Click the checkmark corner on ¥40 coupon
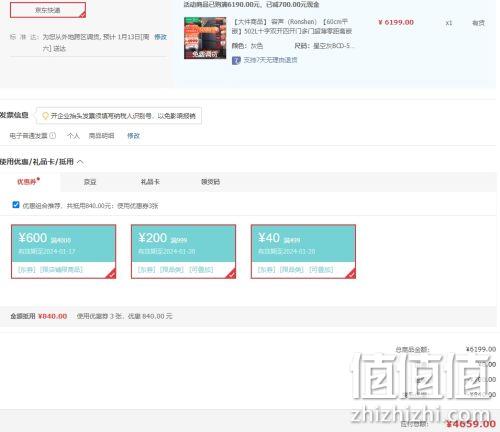 pyautogui.click(x=351, y=274)
